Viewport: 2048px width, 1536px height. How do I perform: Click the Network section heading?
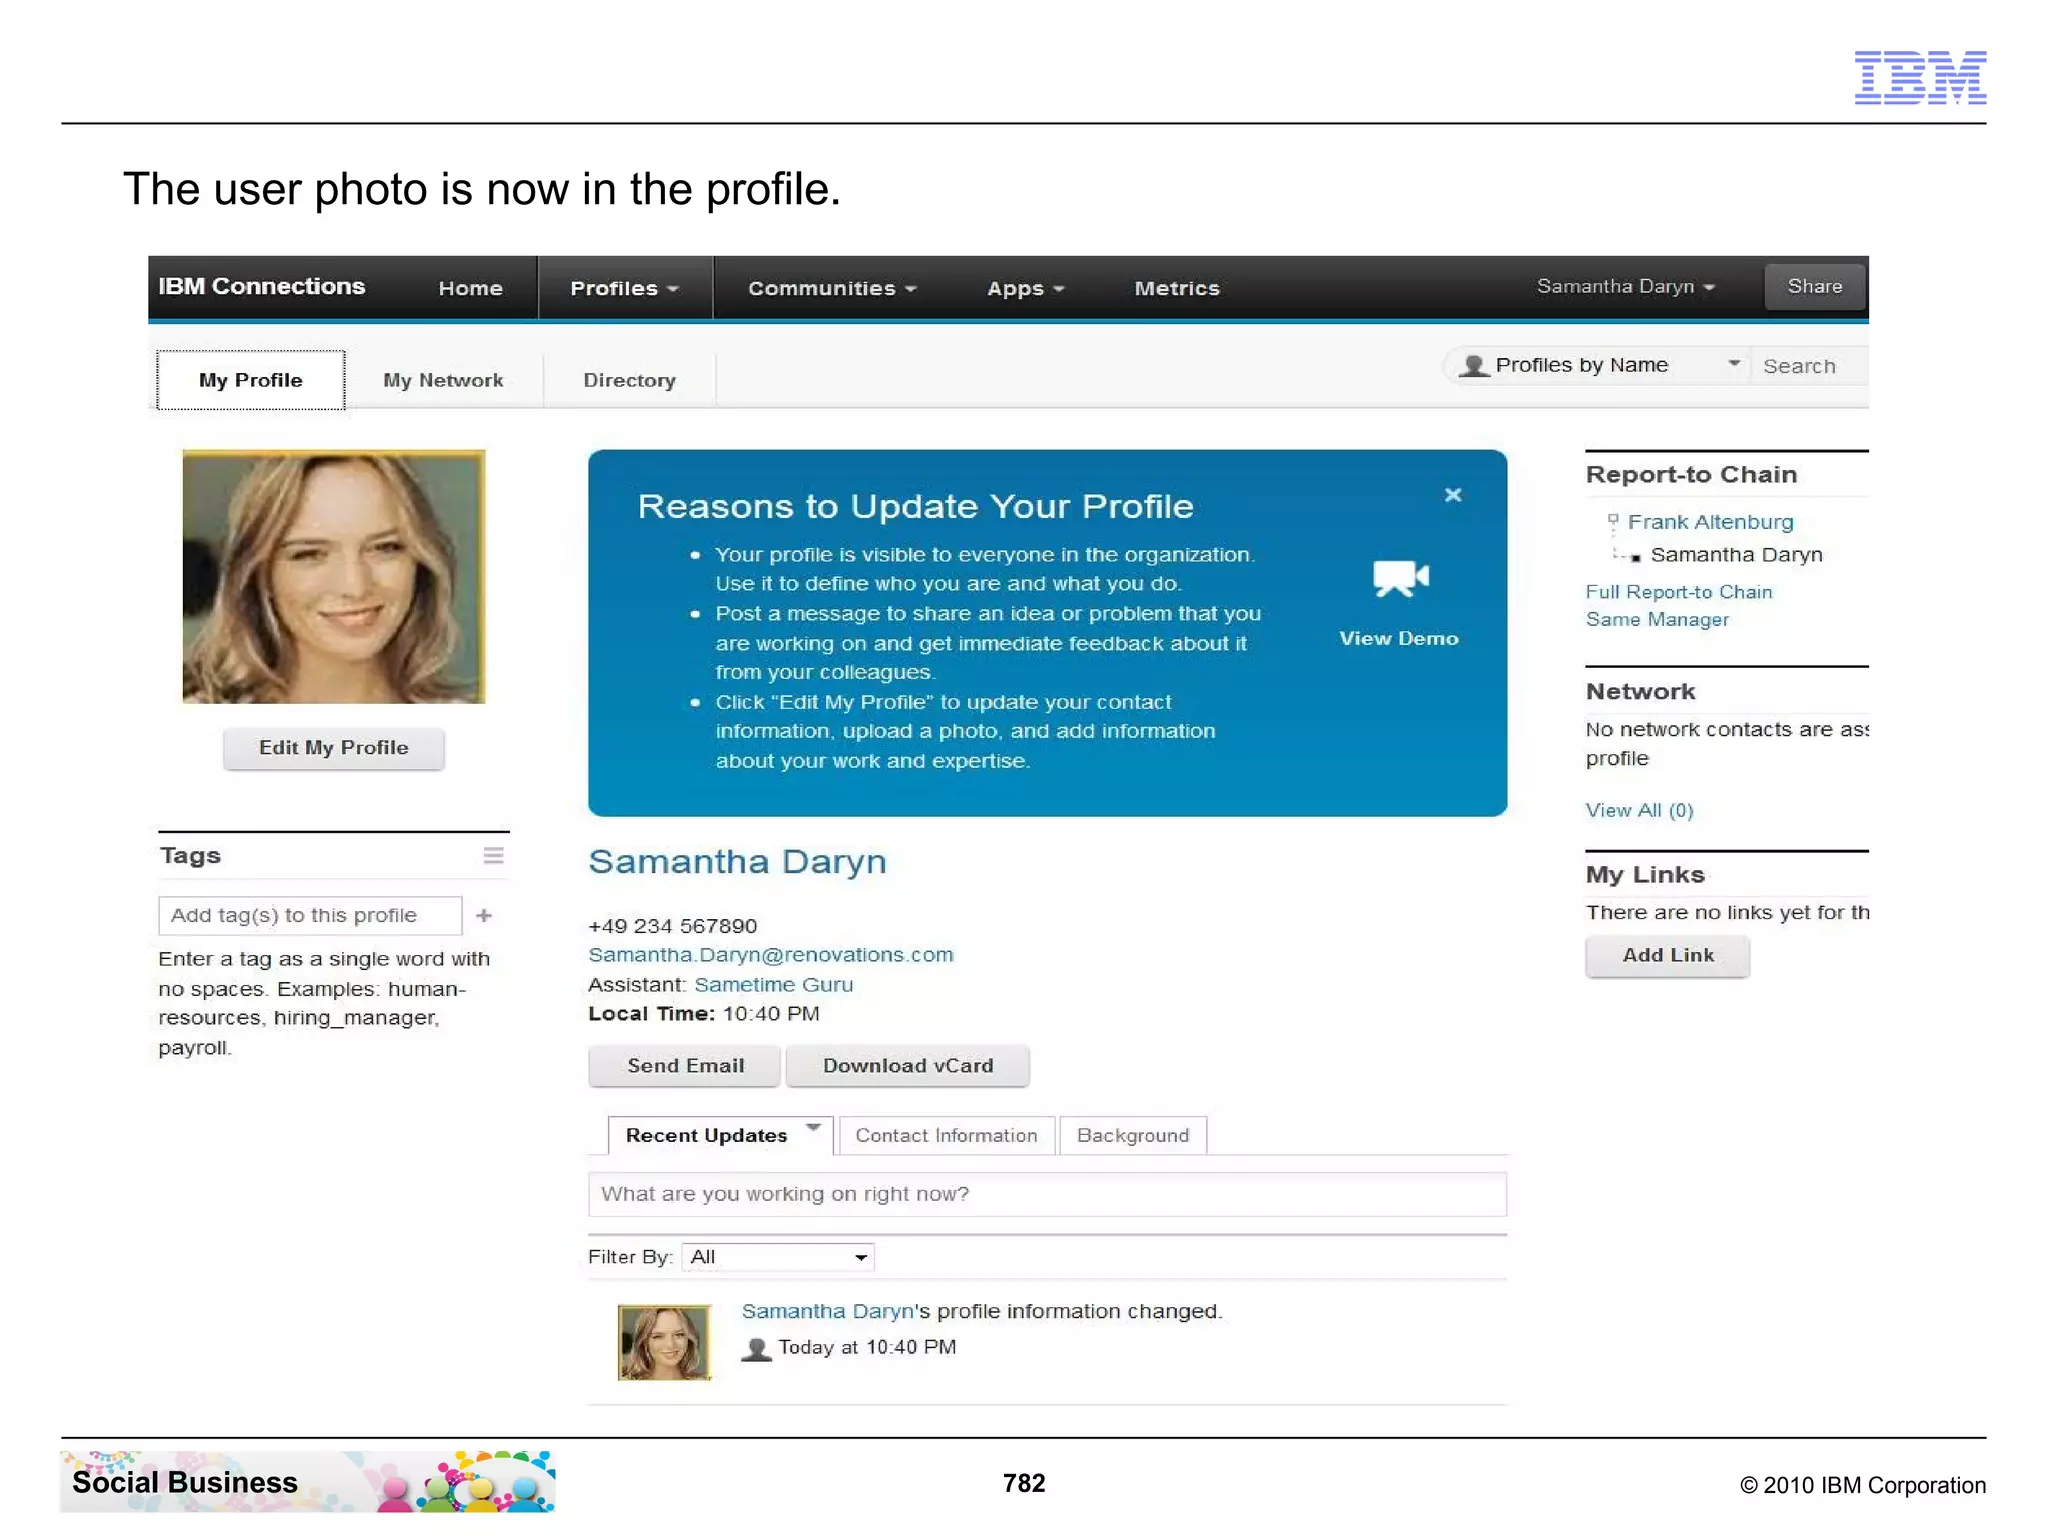[1640, 692]
